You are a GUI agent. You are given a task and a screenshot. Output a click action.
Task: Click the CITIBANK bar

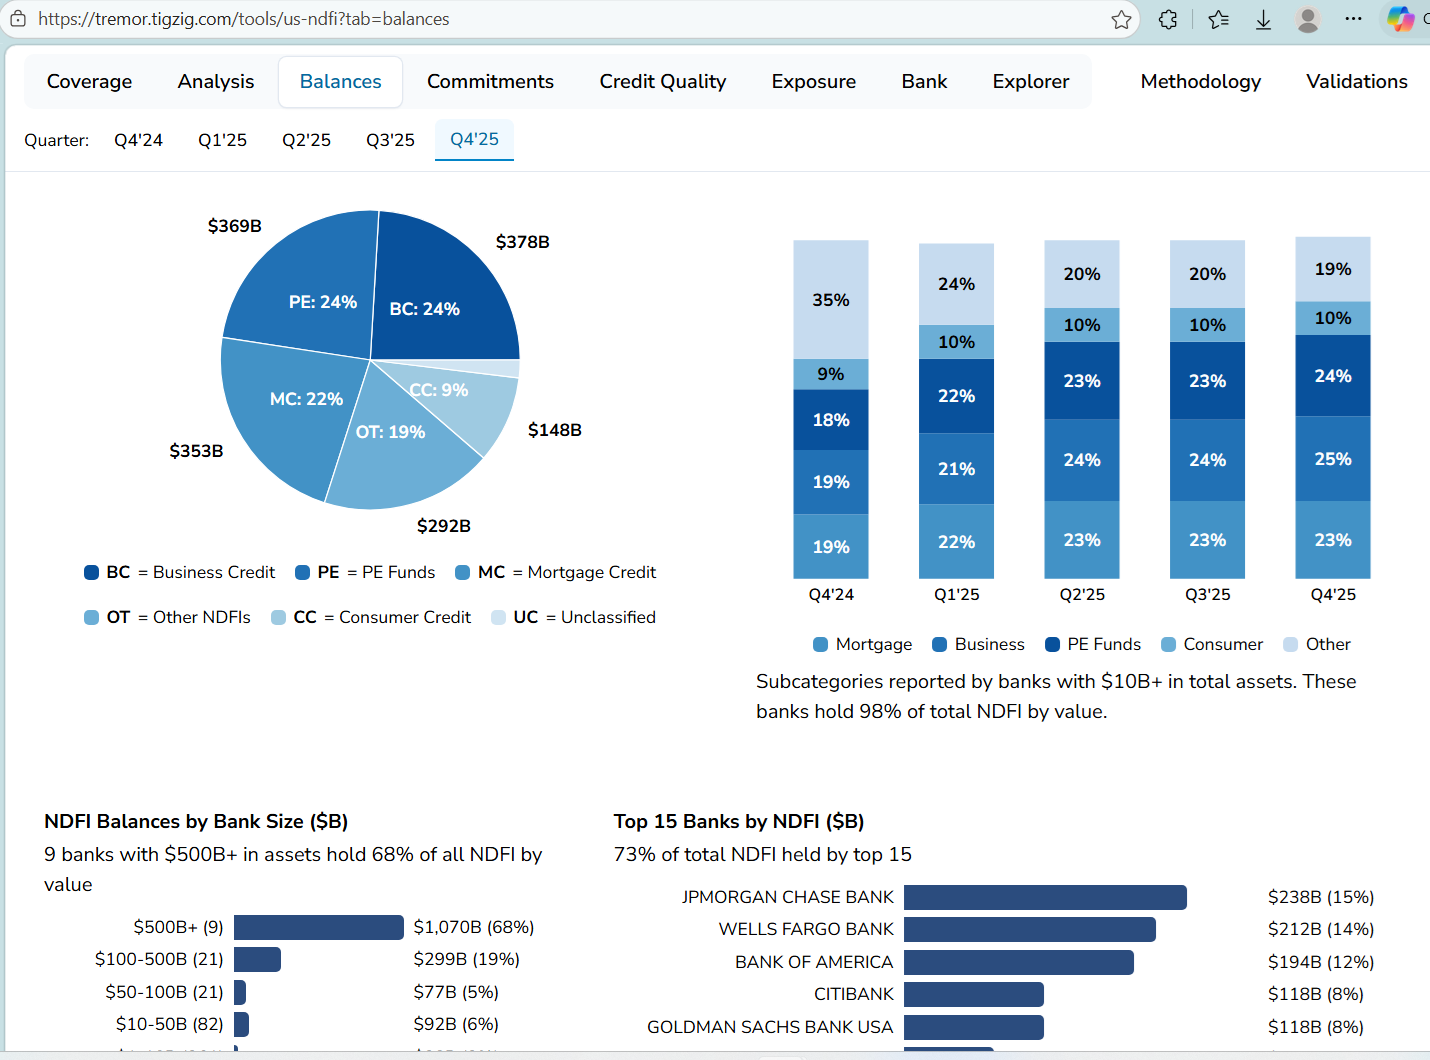(974, 994)
